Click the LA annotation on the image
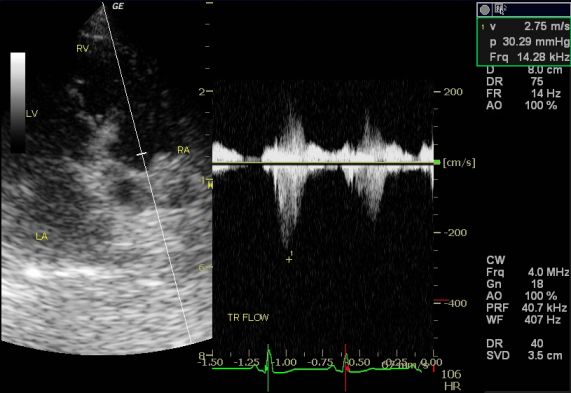 [x=42, y=237]
